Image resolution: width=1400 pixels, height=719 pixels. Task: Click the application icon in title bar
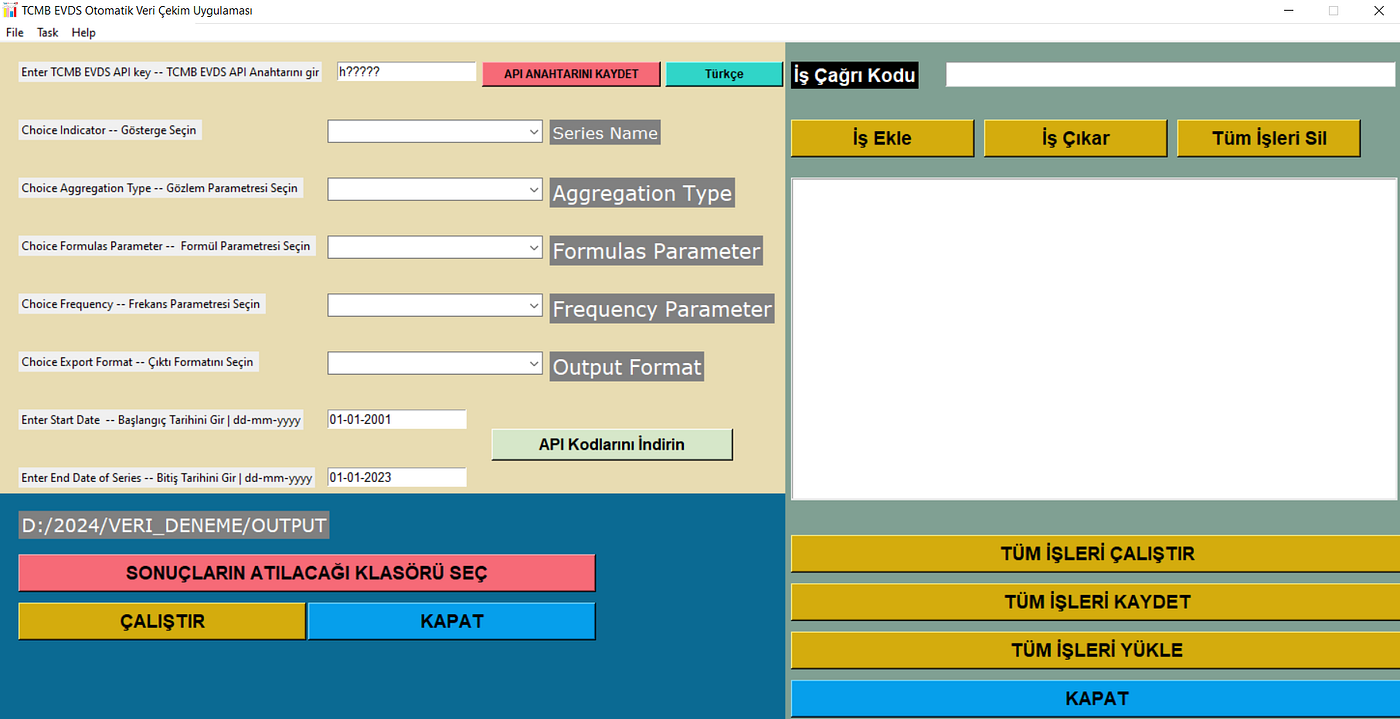pyautogui.click(x=11, y=10)
